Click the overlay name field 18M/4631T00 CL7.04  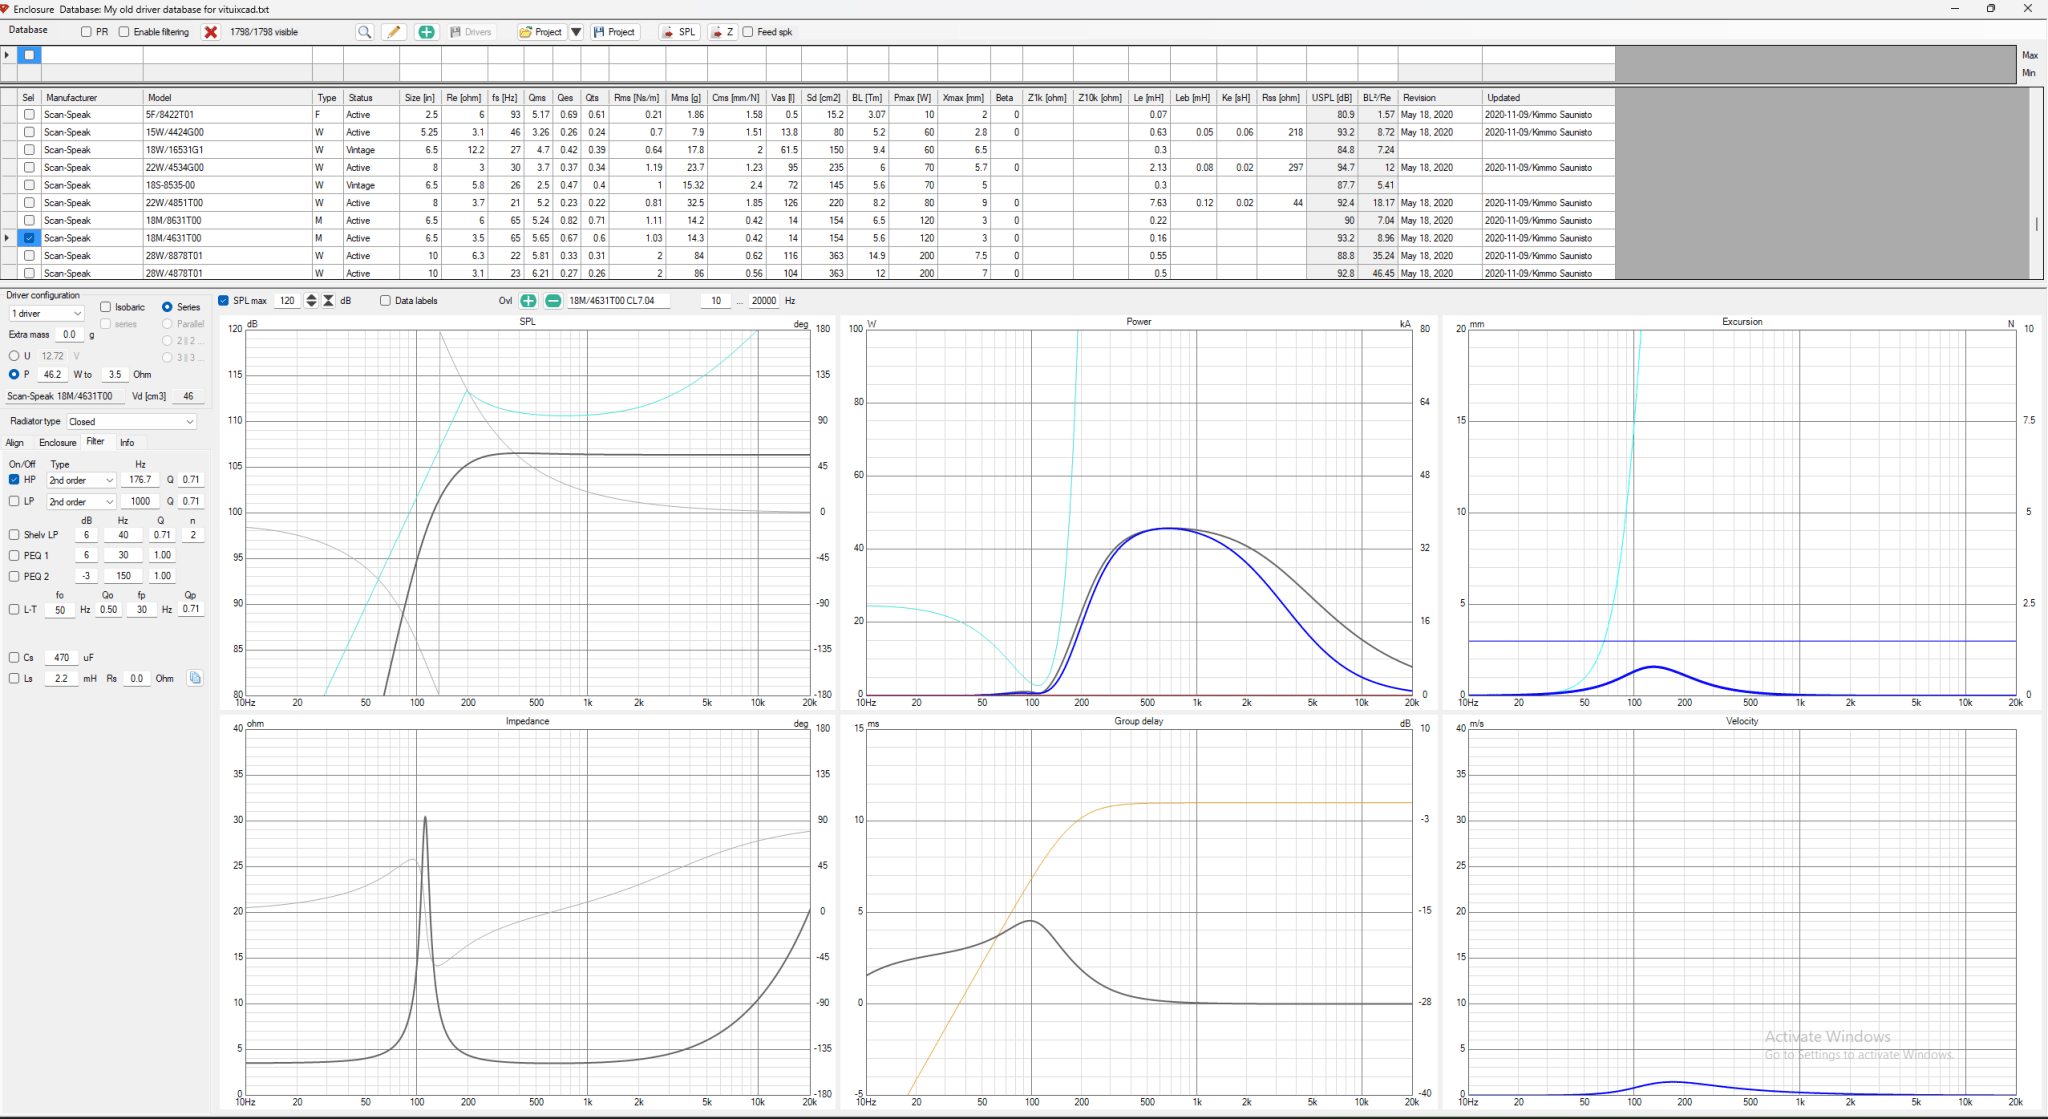[x=618, y=301]
